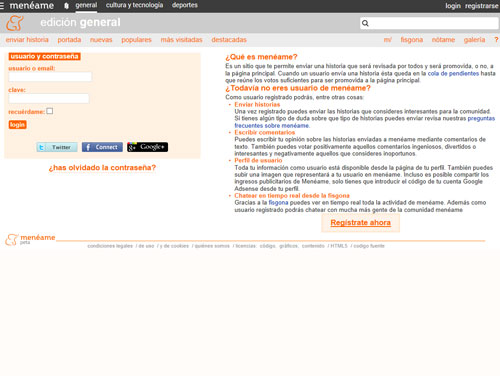This screenshot has width=500, height=376.
Task: Open más visitadas section
Action: [181, 40]
